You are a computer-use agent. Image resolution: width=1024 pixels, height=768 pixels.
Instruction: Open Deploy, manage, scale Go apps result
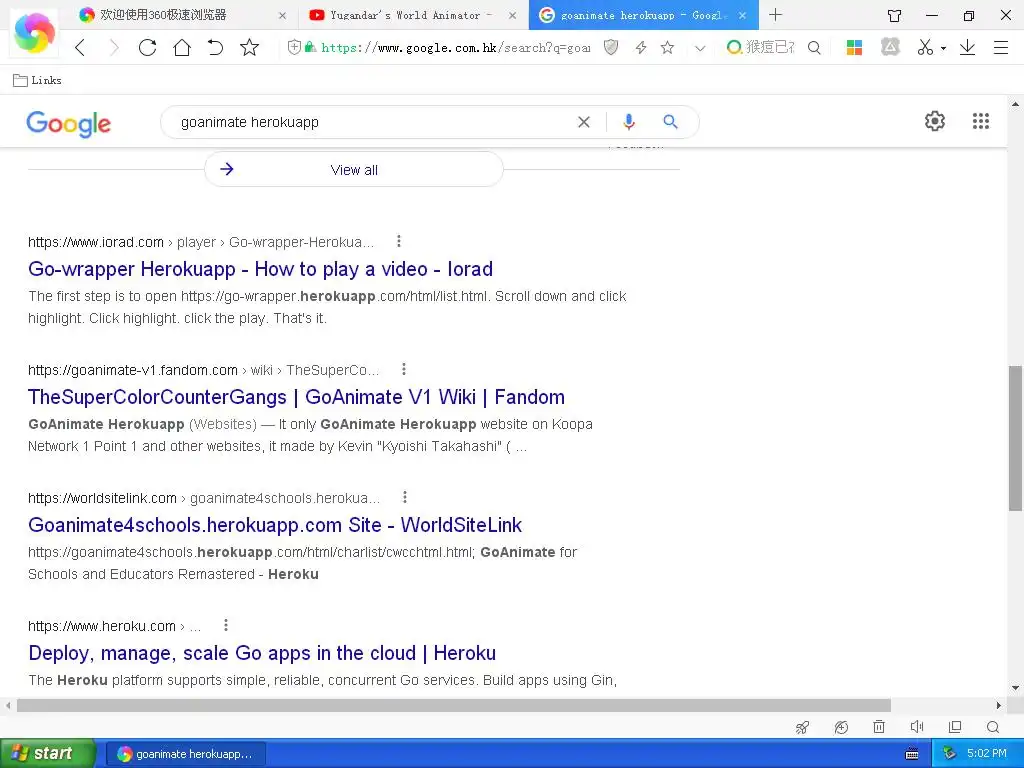point(262,653)
